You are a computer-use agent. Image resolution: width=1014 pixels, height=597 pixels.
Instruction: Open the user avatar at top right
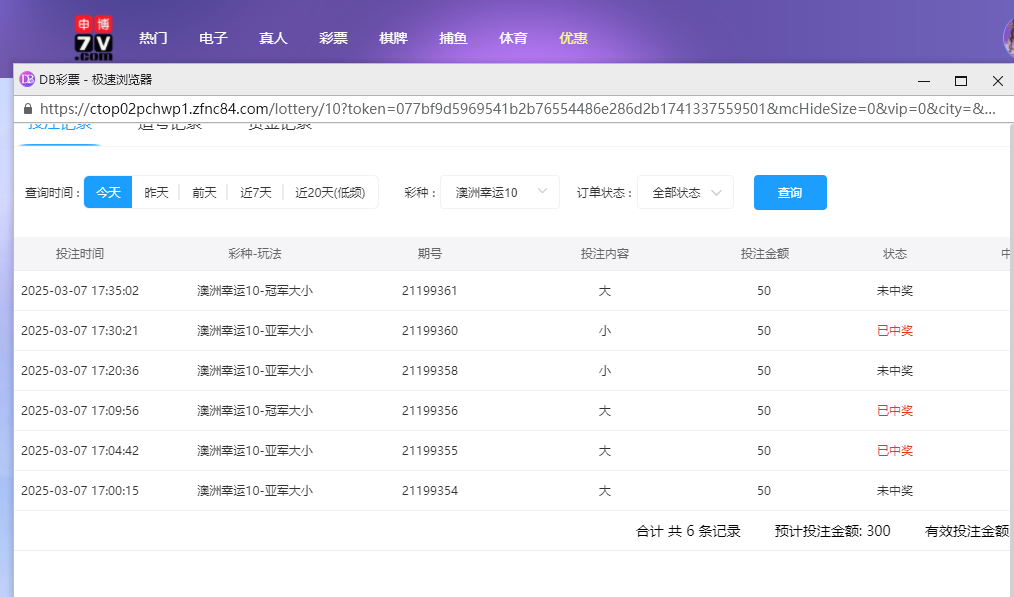(x=1008, y=38)
